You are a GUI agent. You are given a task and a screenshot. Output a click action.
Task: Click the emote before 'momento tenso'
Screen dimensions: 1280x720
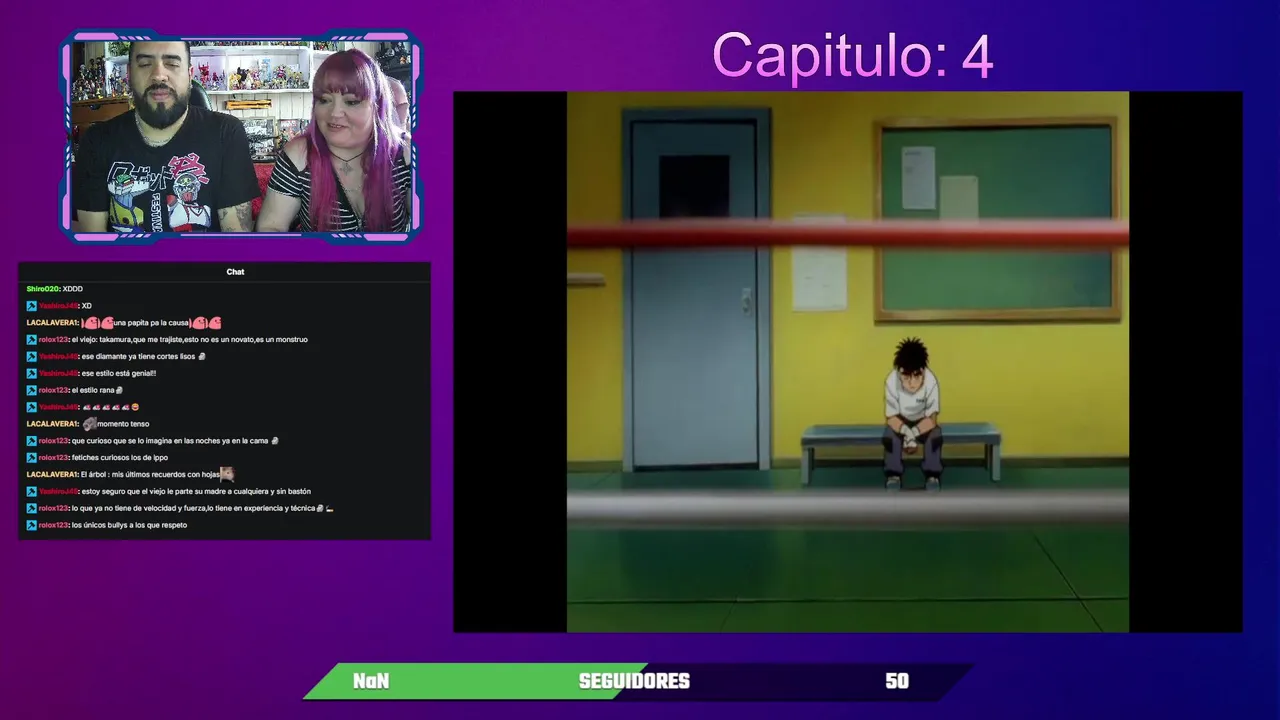click(89, 424)
